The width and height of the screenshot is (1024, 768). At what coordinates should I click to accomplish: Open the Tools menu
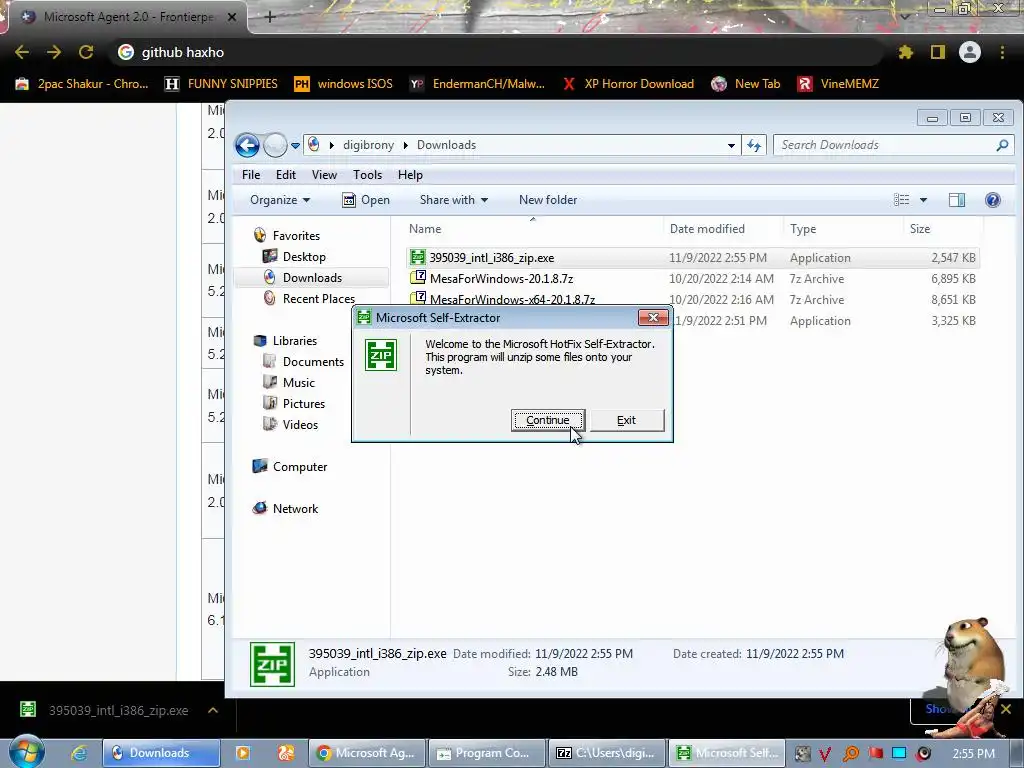click(367, 174)
